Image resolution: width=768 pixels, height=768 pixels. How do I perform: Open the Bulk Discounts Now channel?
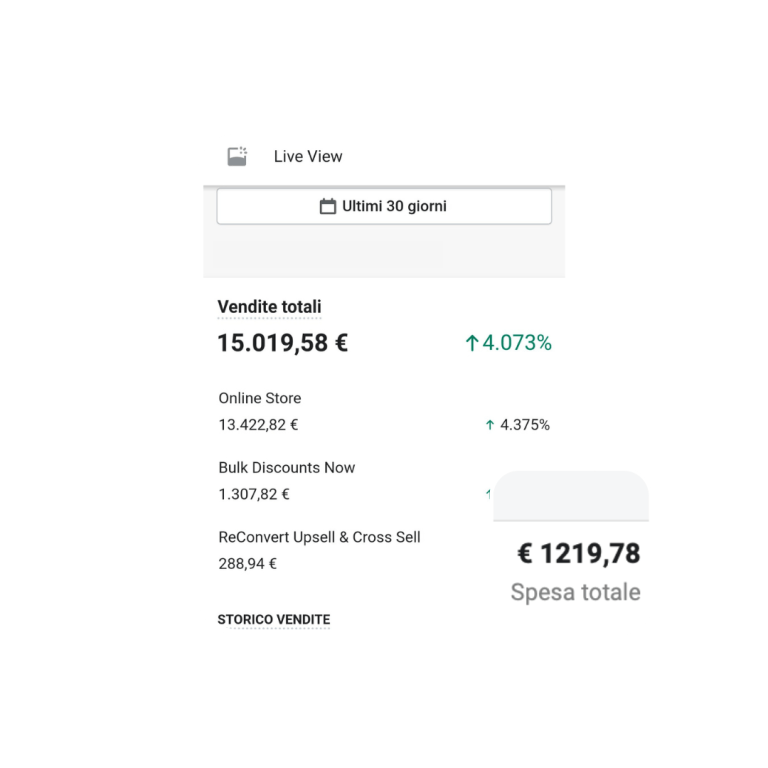tap(286, 467)
